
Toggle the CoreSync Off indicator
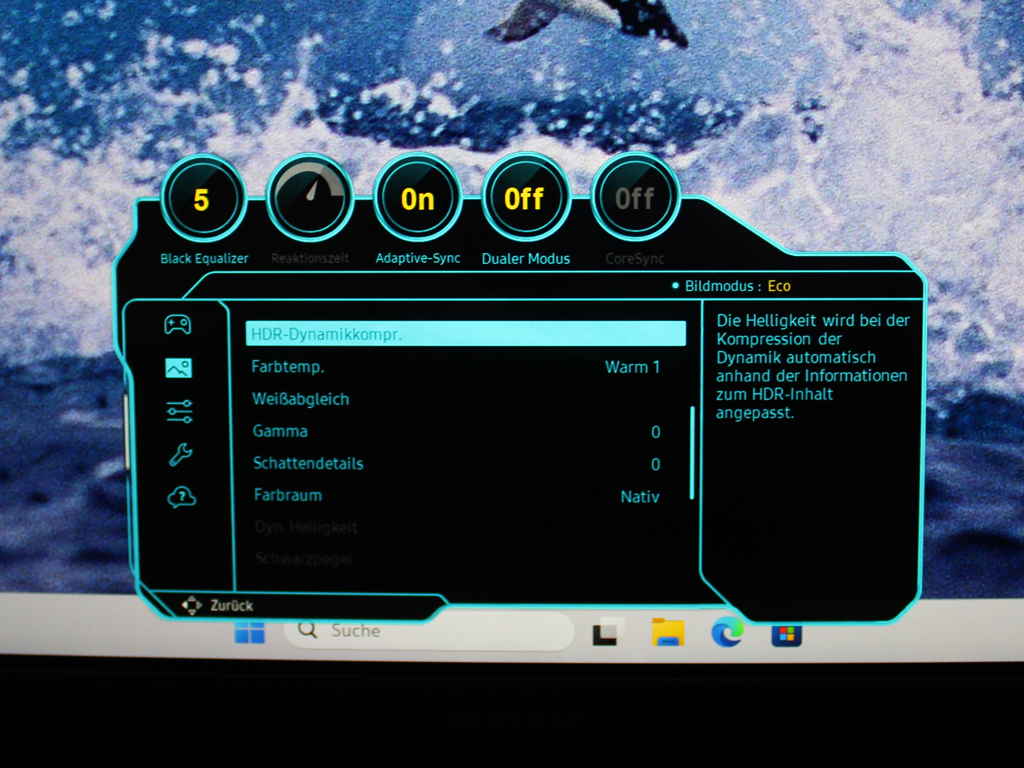click(x=635, y=198)
